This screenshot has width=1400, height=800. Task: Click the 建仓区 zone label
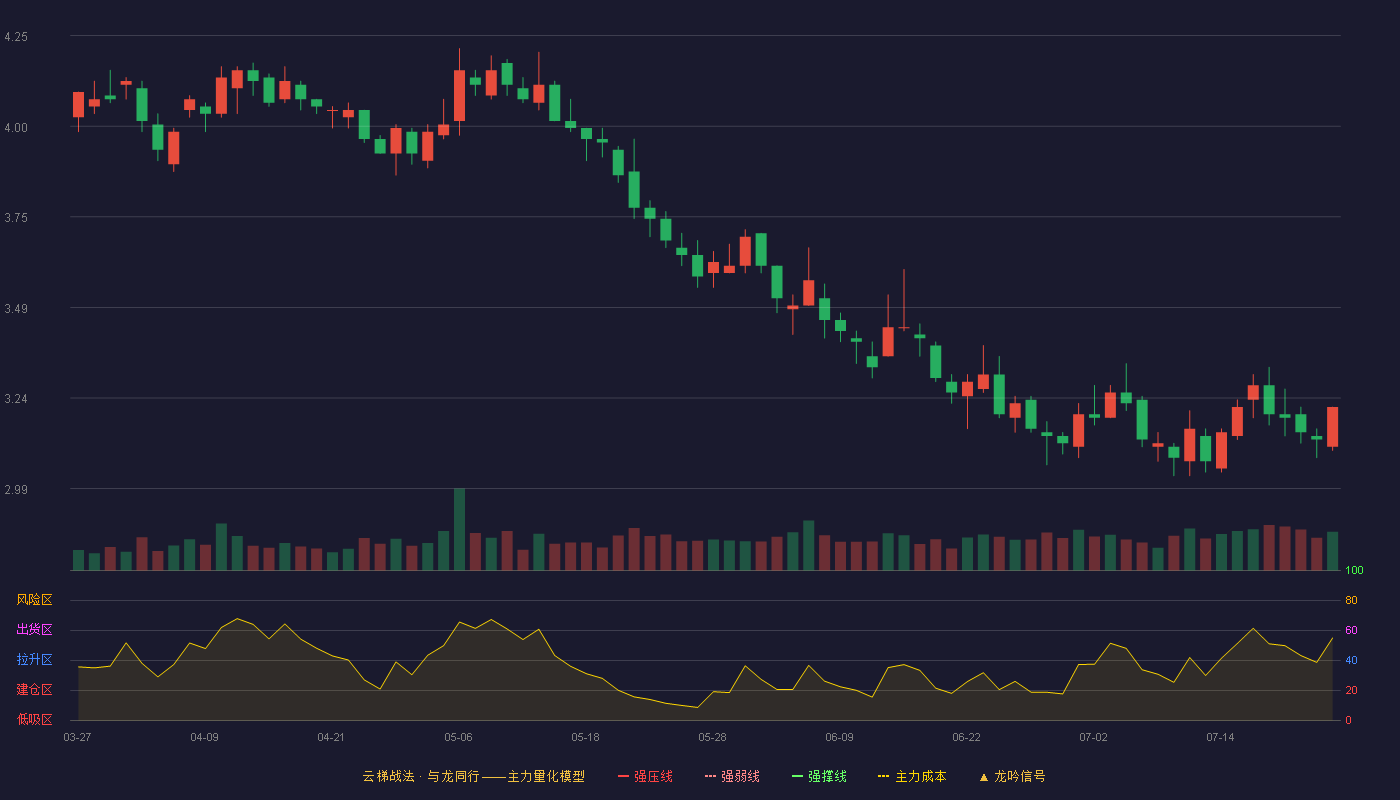34,690
